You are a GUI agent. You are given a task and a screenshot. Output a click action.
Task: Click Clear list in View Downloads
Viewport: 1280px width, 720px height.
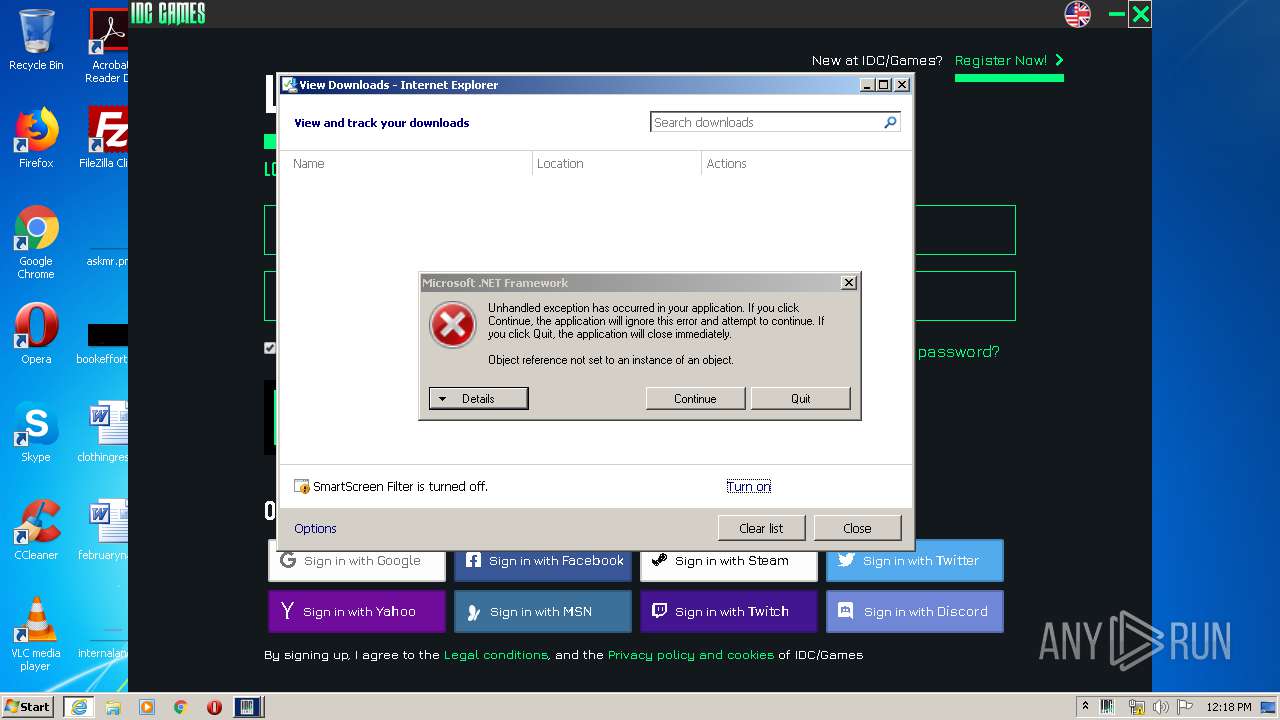(x=761, y=528)
